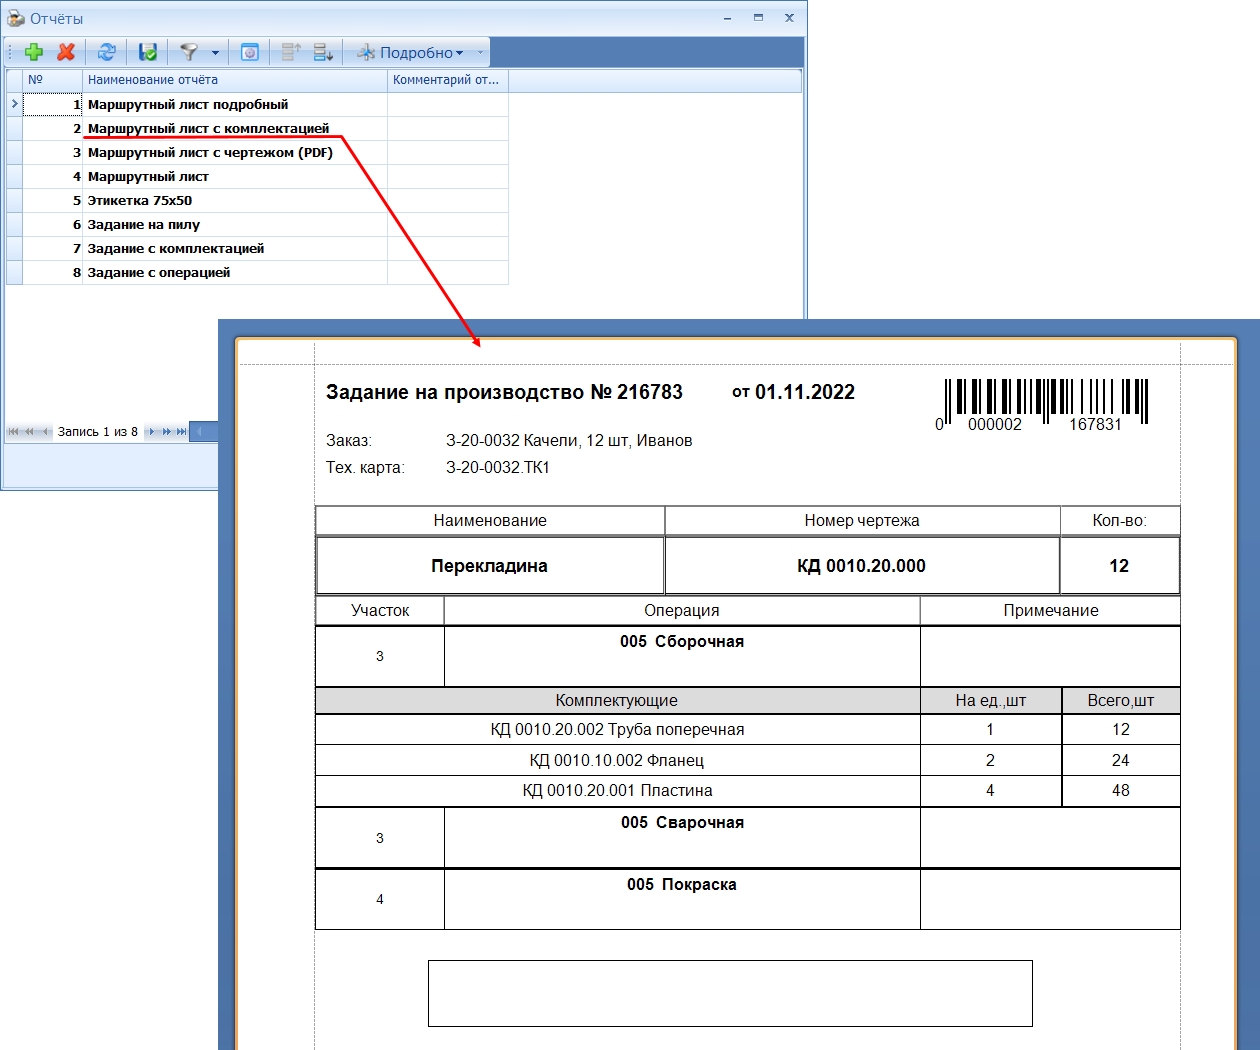Save changes with the disk checkmark icon
1260x1050 pixels.
point(148,52)
